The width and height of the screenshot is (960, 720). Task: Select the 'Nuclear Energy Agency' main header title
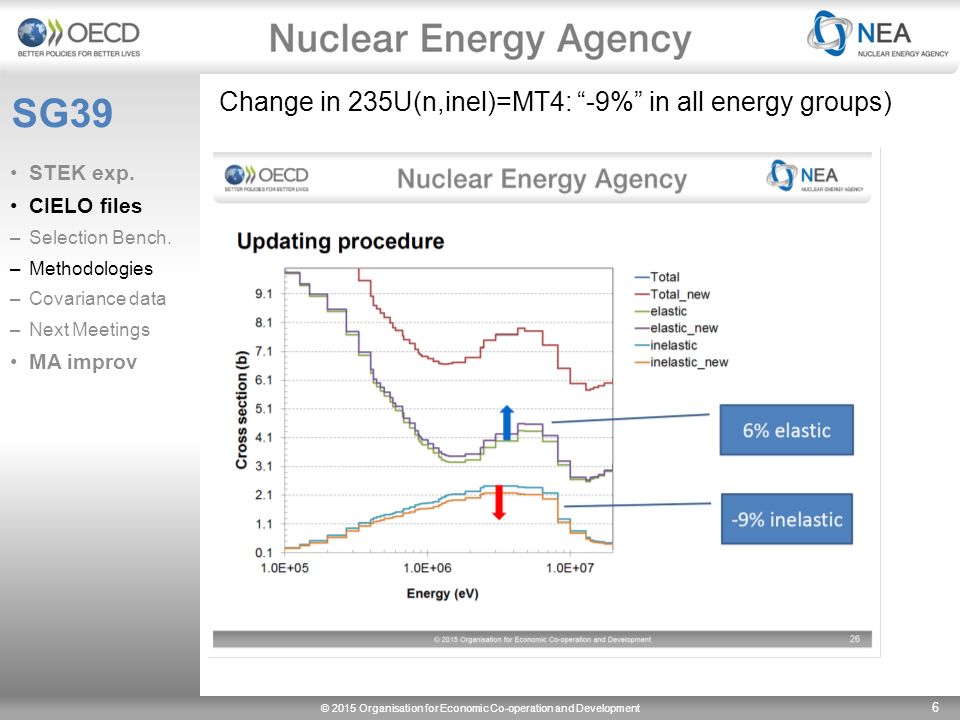480,39
